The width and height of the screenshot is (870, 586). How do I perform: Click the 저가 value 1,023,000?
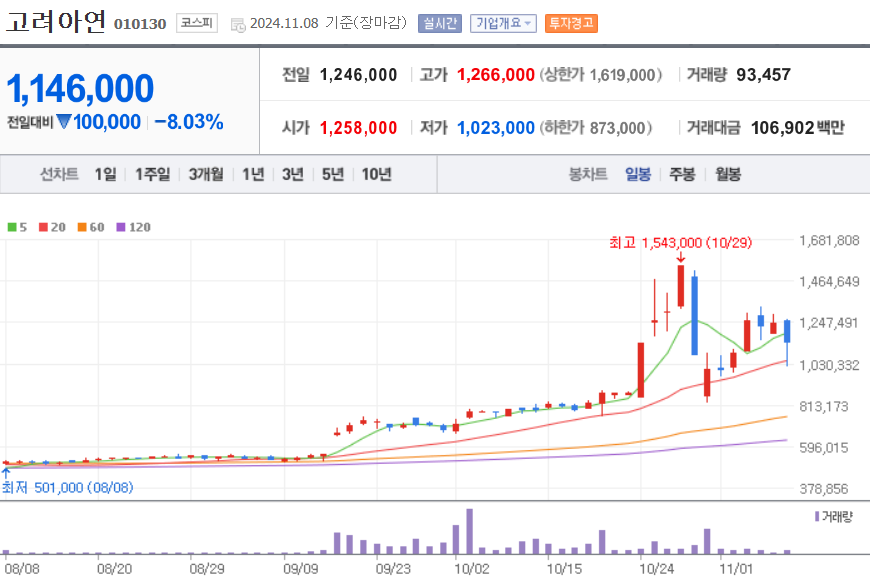(x=495, y=128)
